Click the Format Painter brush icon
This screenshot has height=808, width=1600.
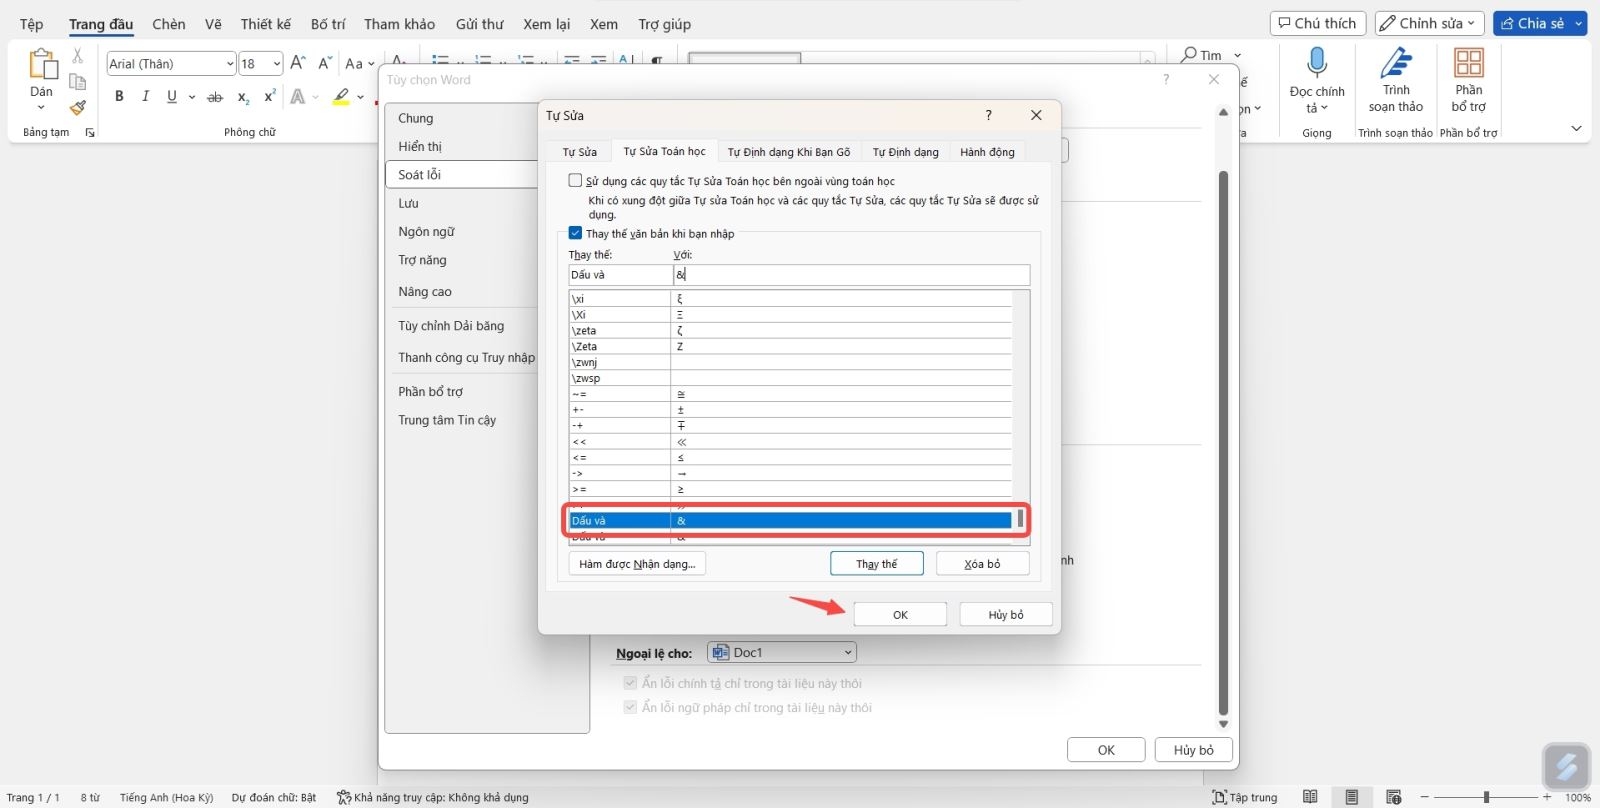[77, 108]
